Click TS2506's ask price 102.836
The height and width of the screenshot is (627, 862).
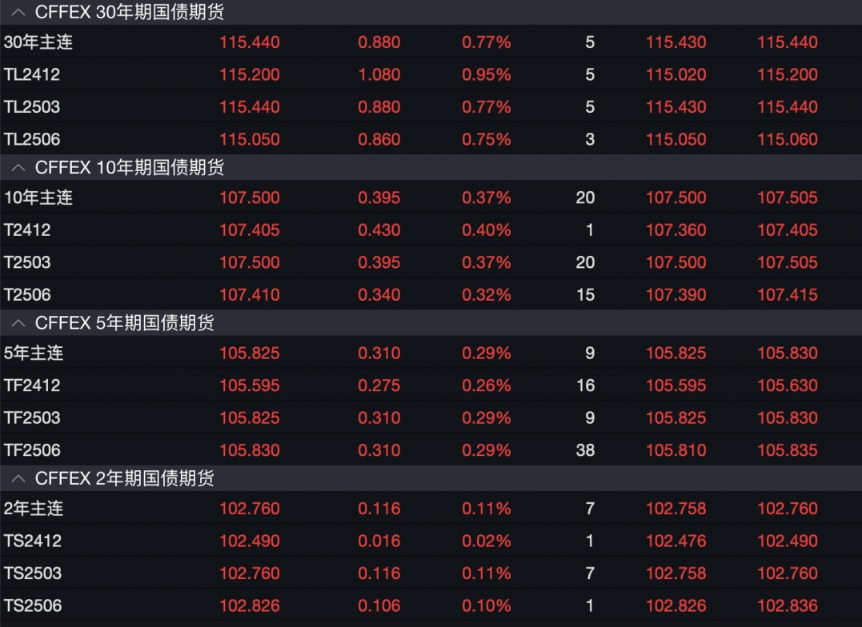(x=787, y=606)
